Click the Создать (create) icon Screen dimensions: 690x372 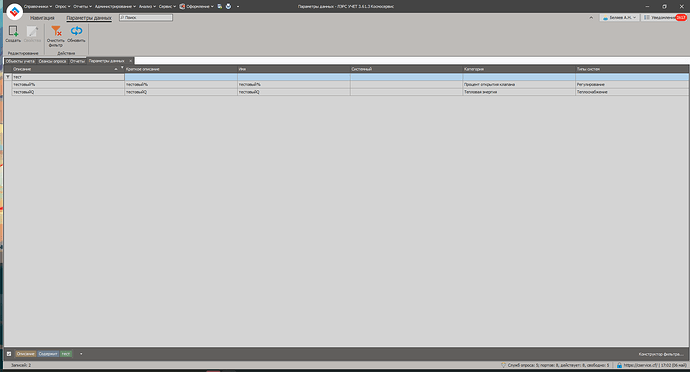click(x=13, y=31)
